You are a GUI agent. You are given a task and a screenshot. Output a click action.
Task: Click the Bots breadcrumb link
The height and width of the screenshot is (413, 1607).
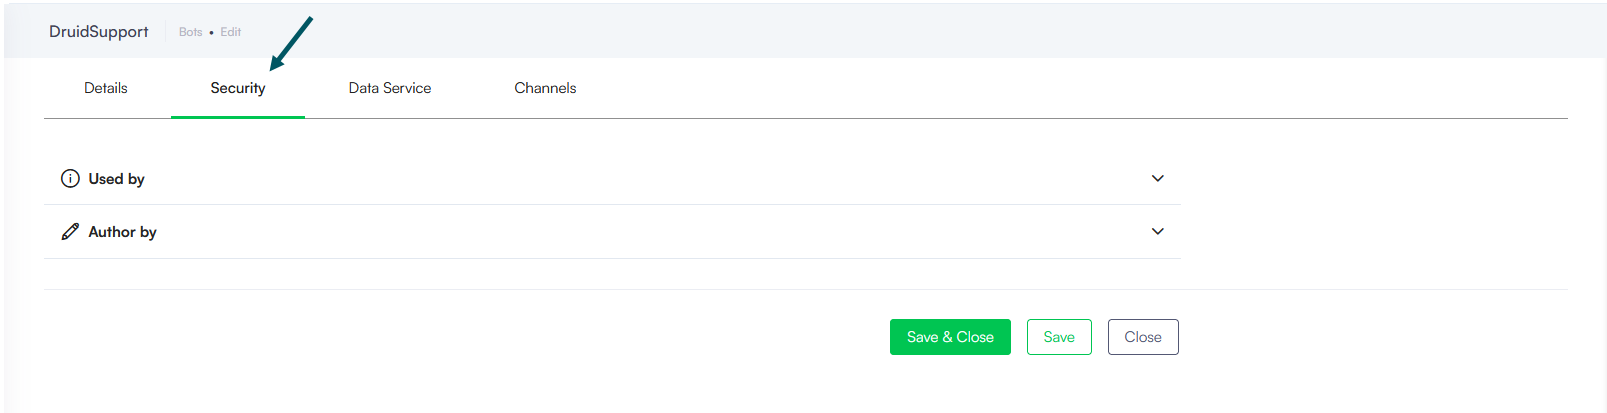190,32
